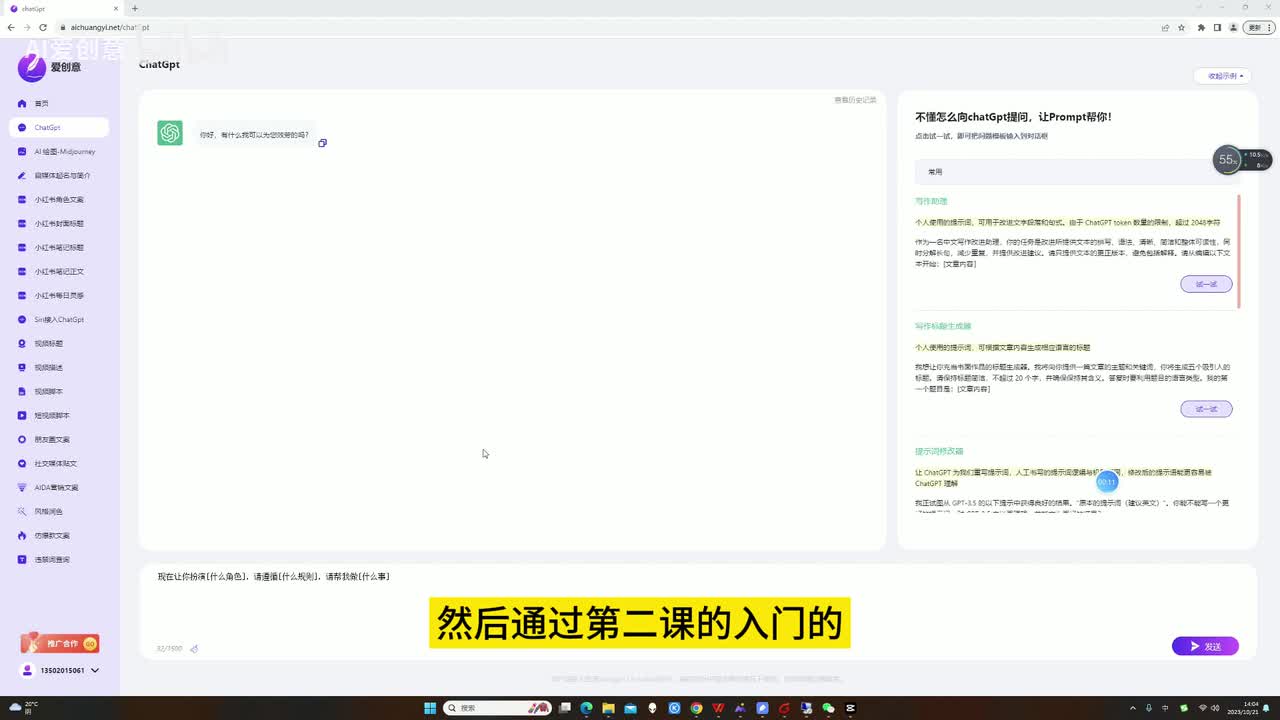
Task: Expand the account menu next to 13502015061
Action: pos(95,671)
